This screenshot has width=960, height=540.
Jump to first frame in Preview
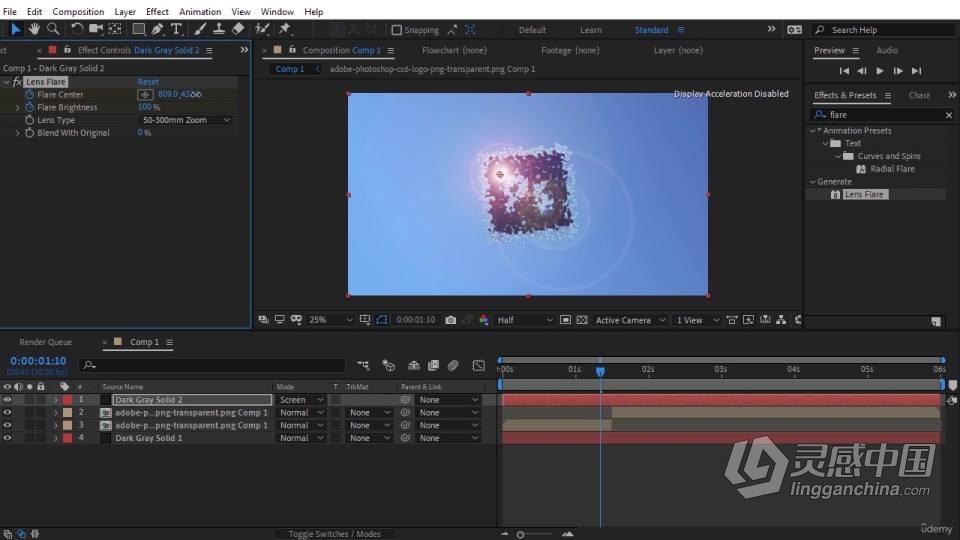click(x=844, y=71)
